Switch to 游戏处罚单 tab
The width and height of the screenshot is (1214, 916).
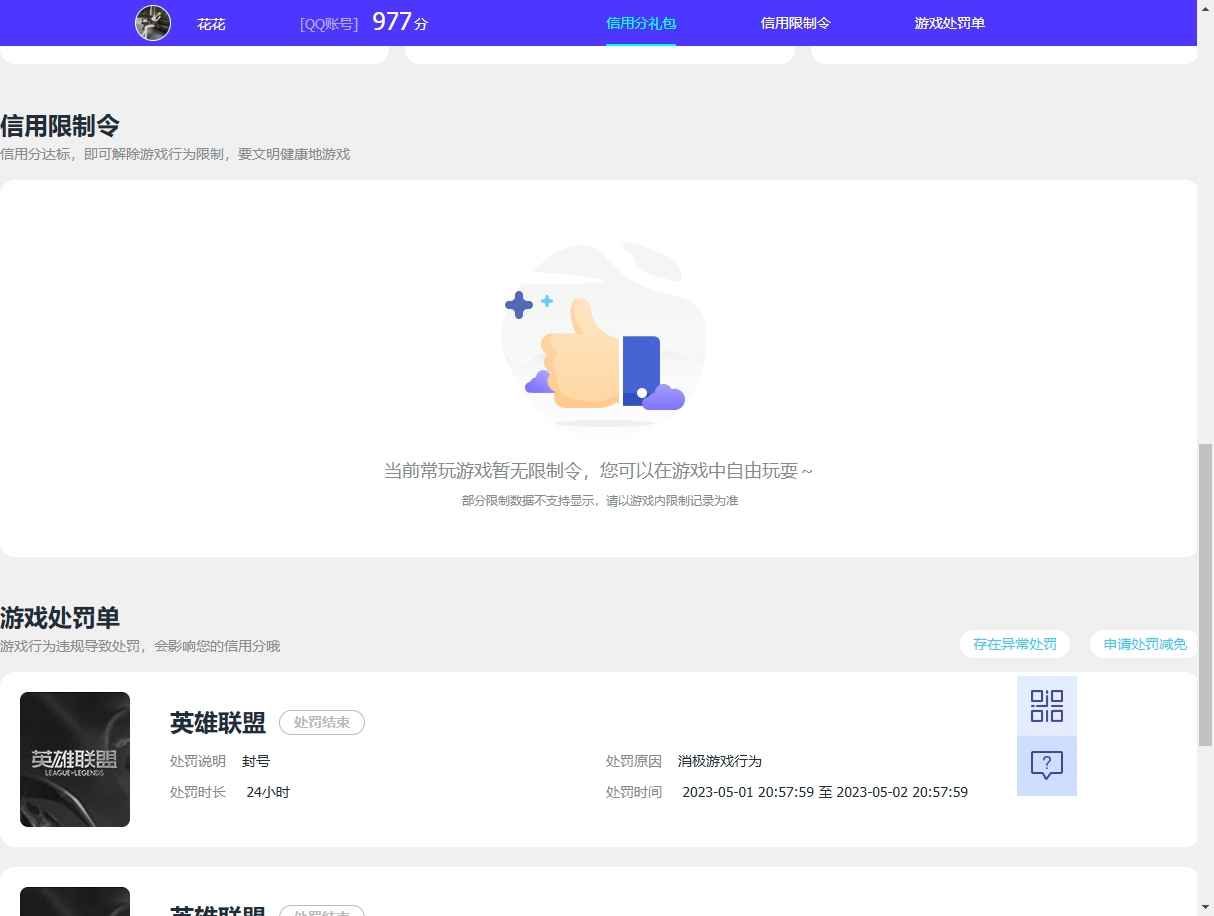950,23
